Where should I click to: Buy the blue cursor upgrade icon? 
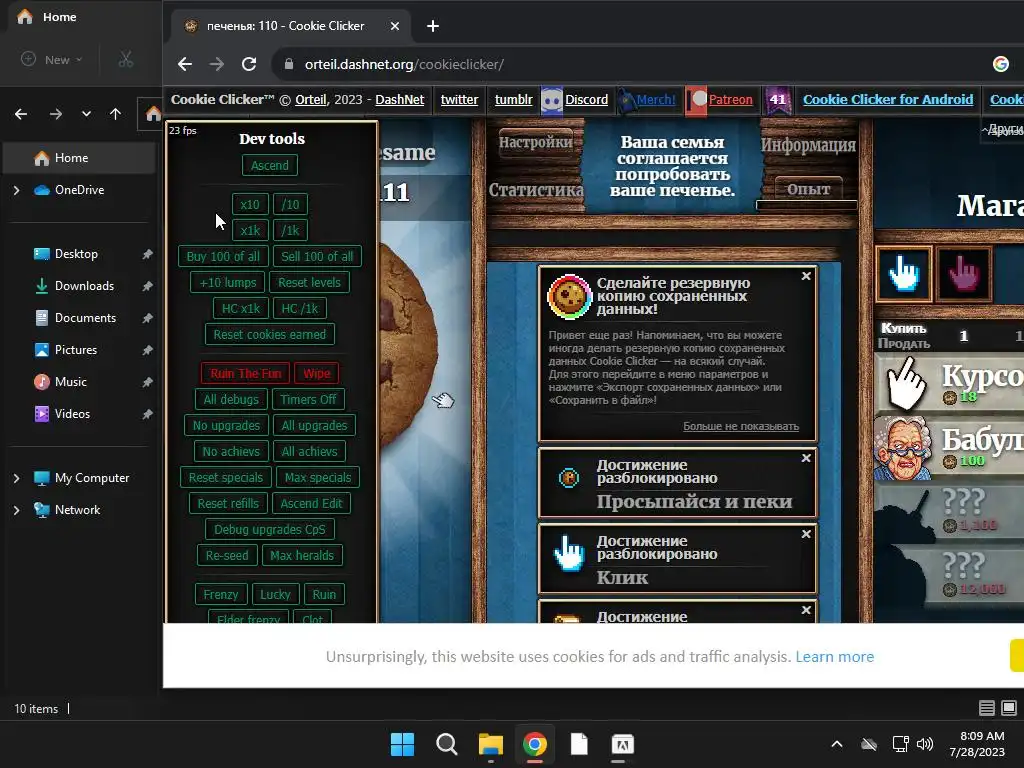(904, 274)
